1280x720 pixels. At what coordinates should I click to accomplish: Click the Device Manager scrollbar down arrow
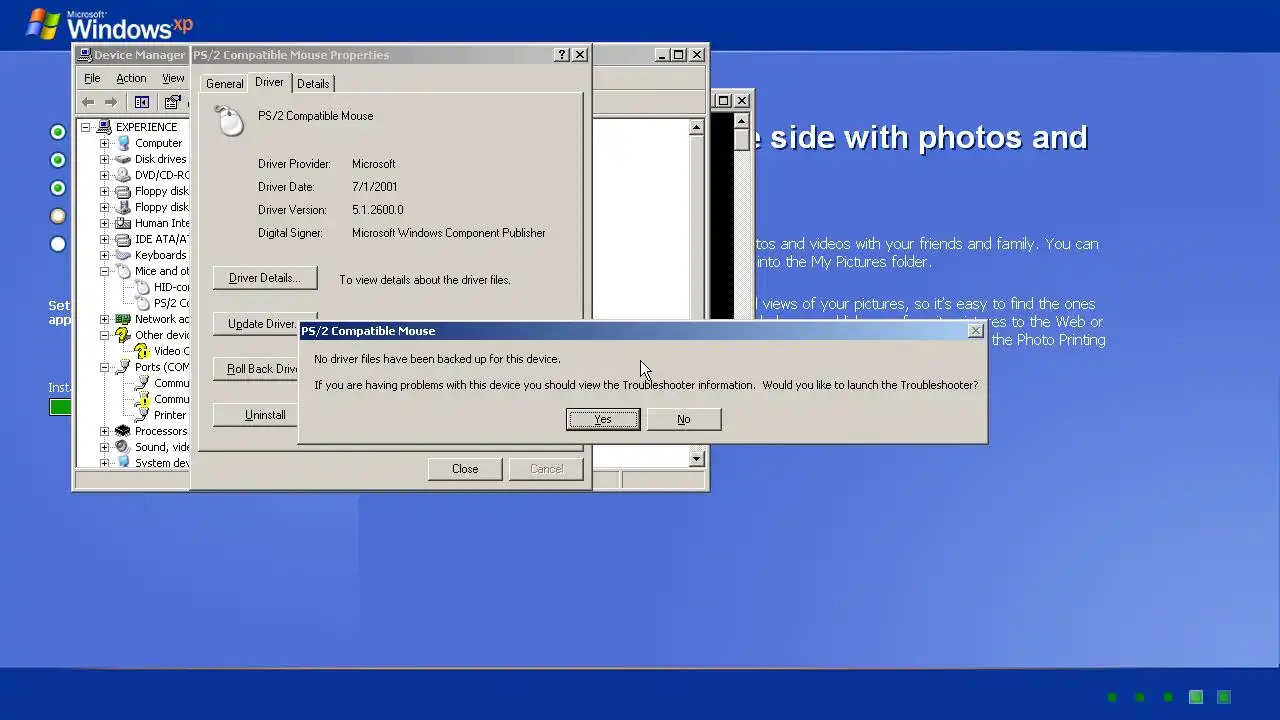tap(696, 458)
